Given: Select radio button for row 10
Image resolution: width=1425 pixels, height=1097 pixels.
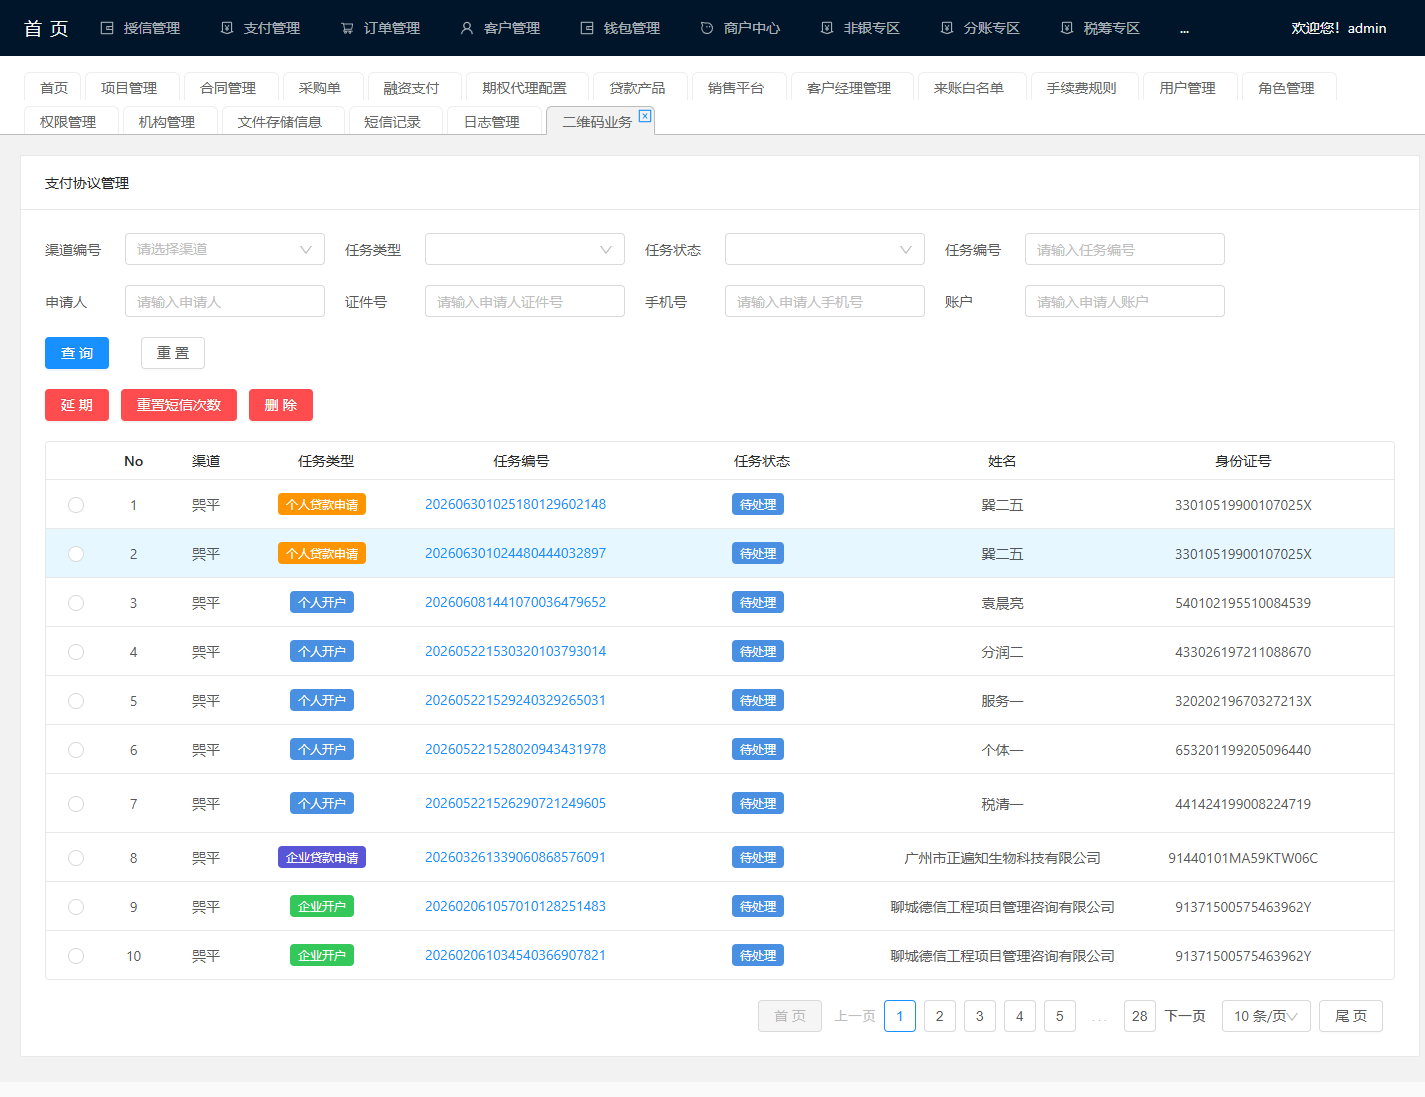Looking at the screenshot, I should [76, 956].
